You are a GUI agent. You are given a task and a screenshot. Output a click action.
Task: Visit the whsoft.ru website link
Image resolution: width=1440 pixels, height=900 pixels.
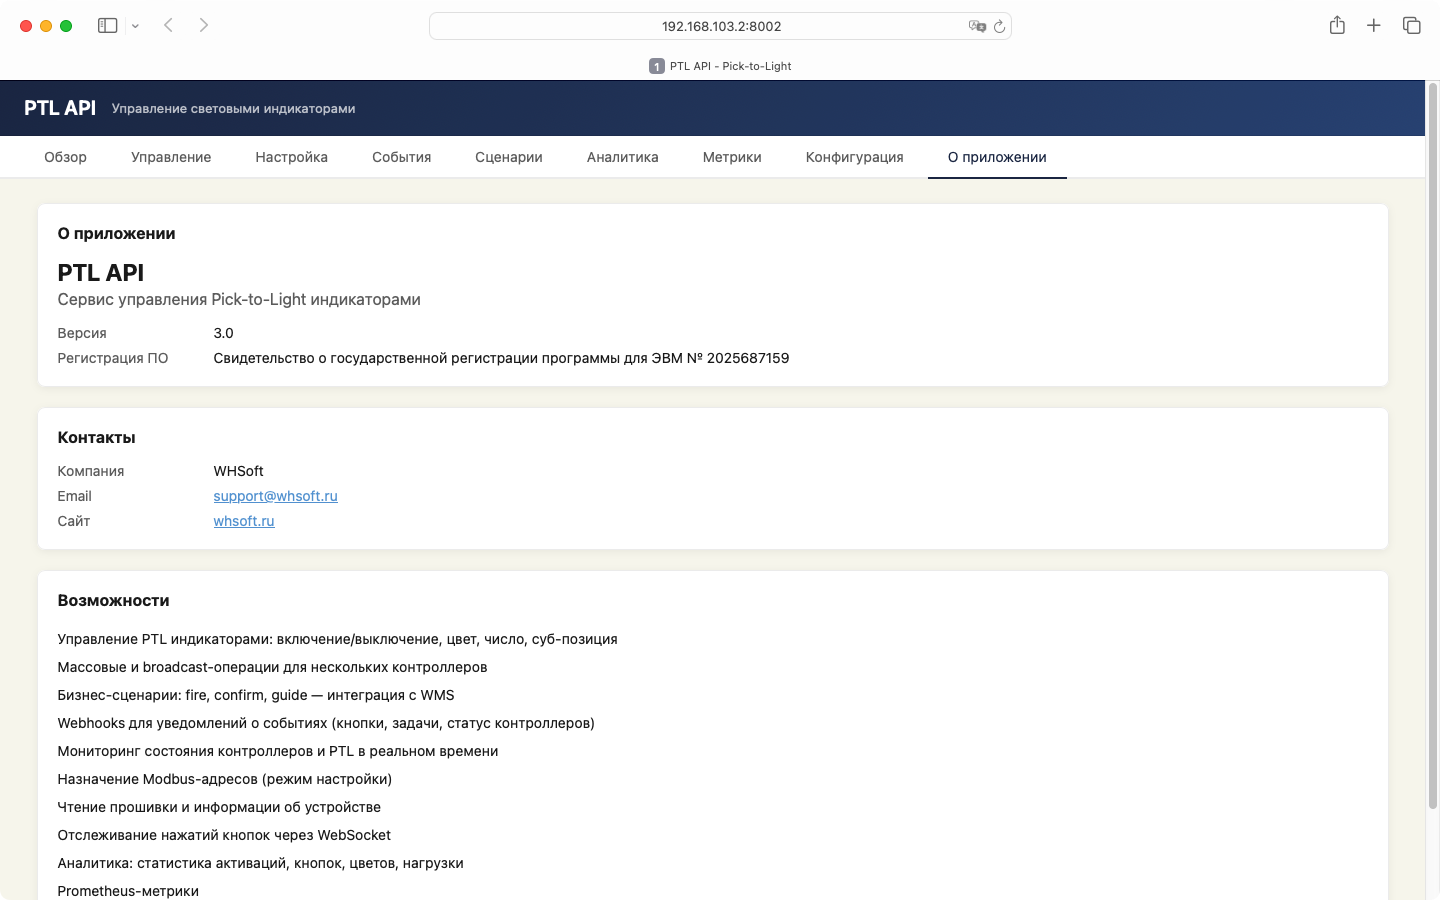coord(243,520)
